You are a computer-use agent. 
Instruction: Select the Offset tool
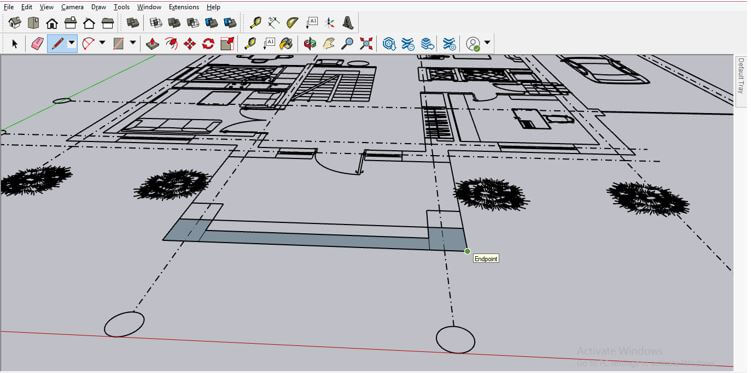171,44
